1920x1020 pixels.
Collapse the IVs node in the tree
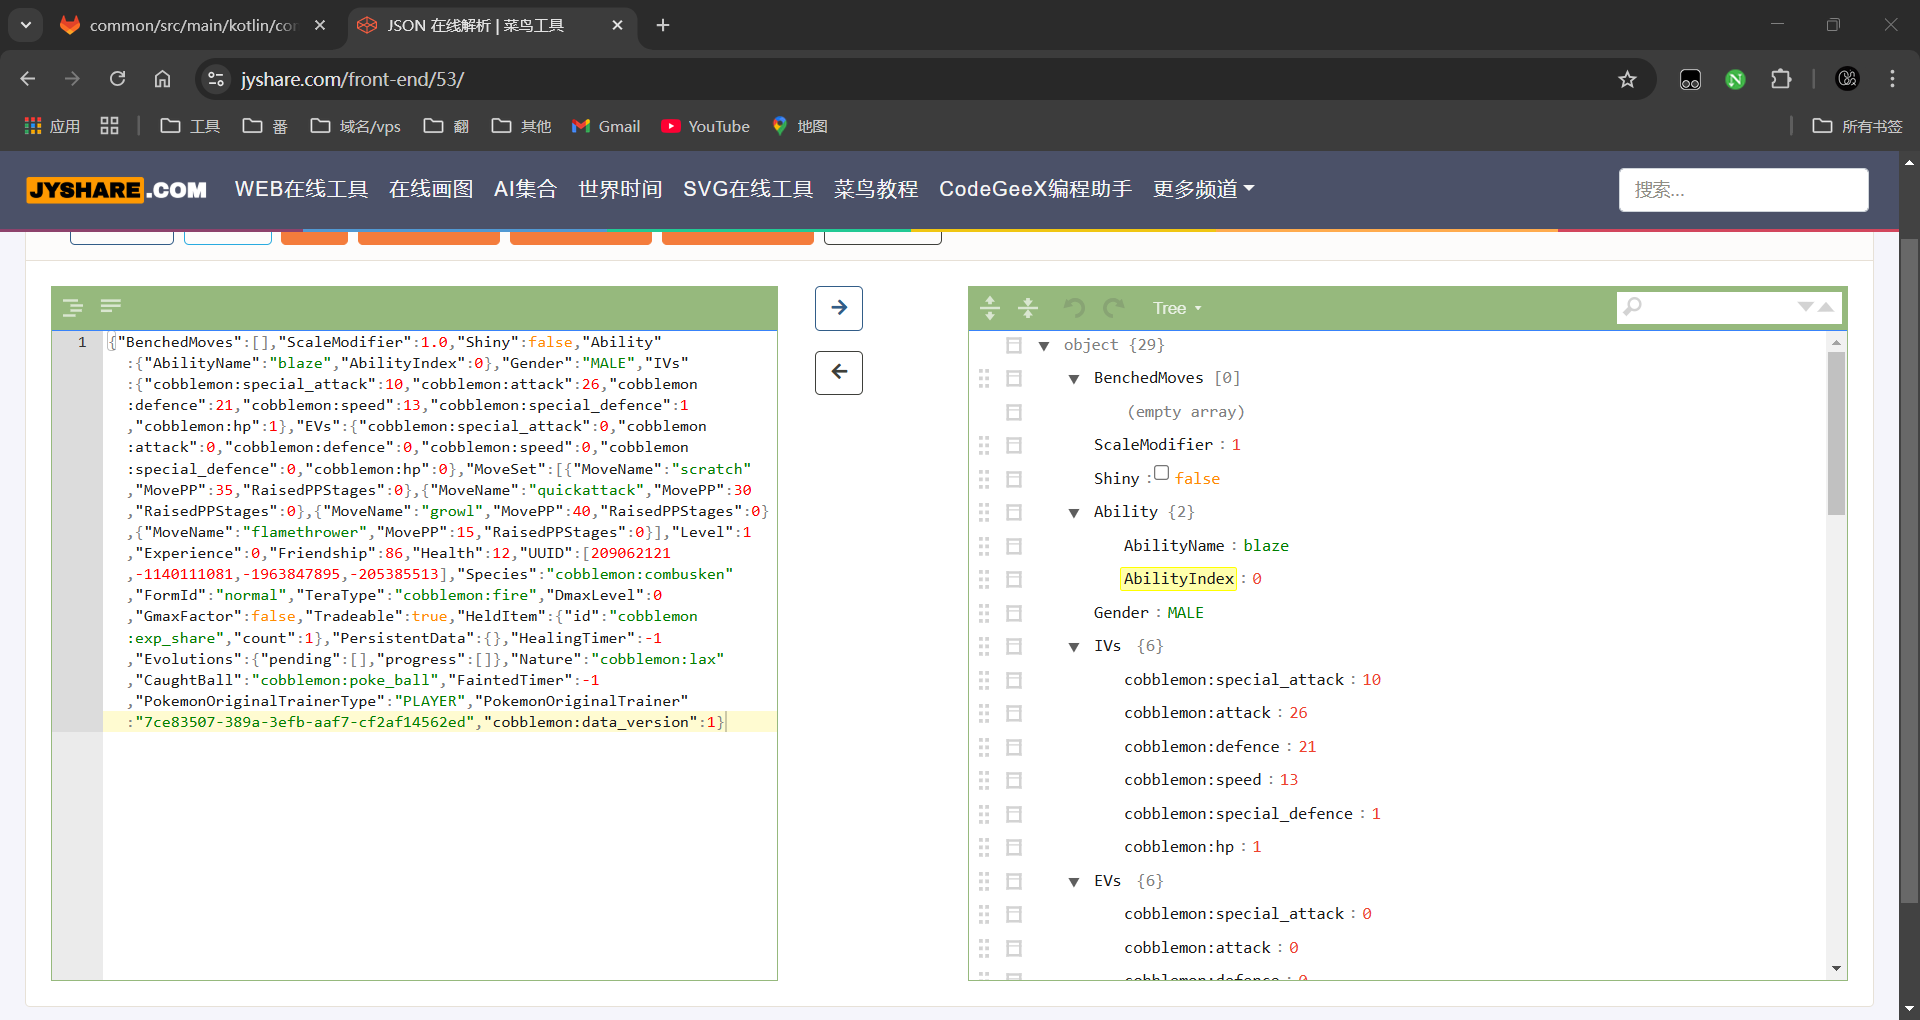pos(1074,647)
